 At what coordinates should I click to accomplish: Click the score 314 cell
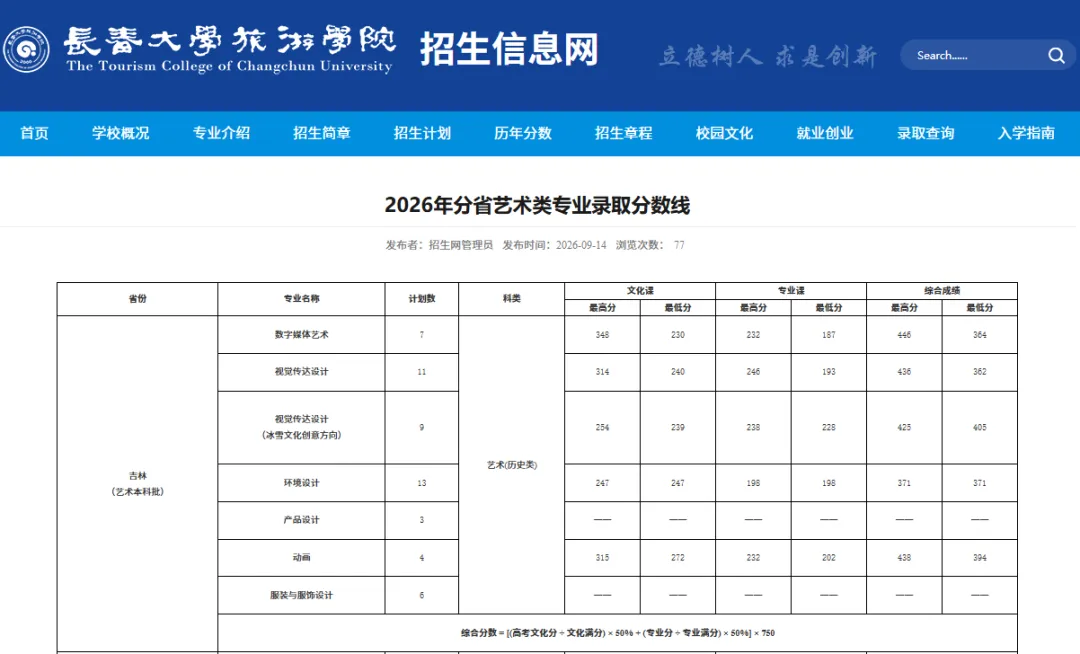click(602, 372)
